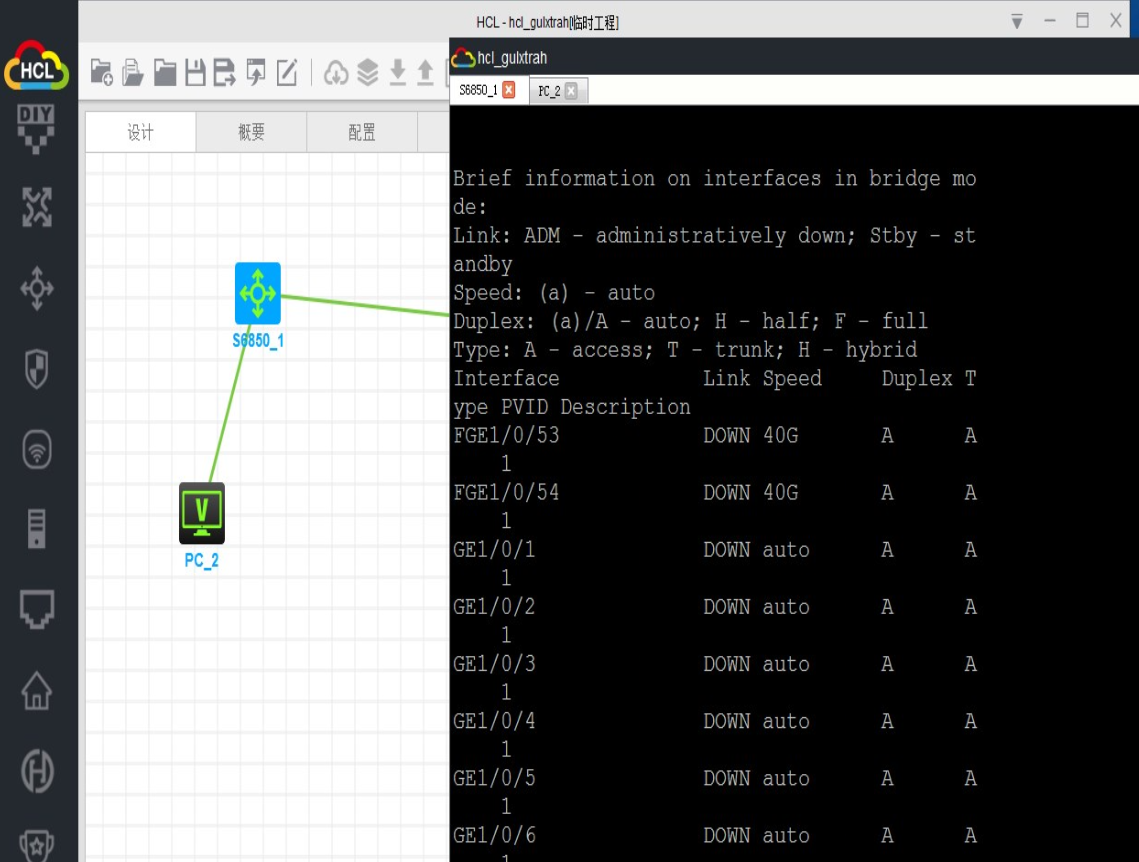The image size is (1139, 862).
Task: Open the server/host devices category
Action: pos(36,528)
